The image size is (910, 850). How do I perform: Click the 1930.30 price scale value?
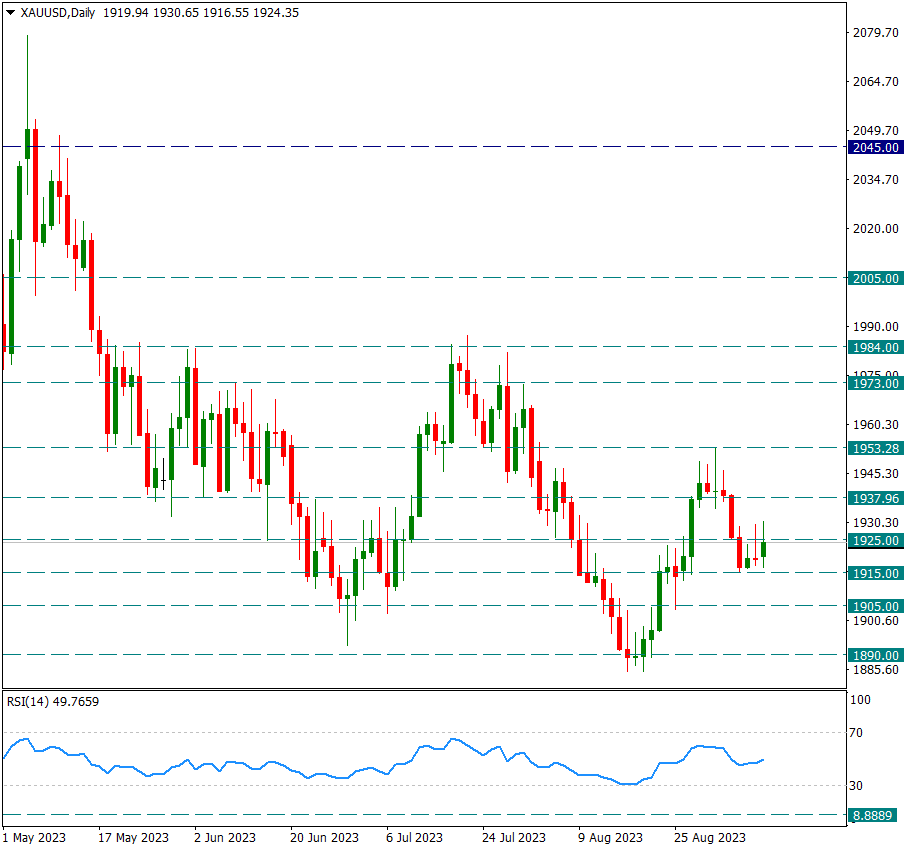875,523
